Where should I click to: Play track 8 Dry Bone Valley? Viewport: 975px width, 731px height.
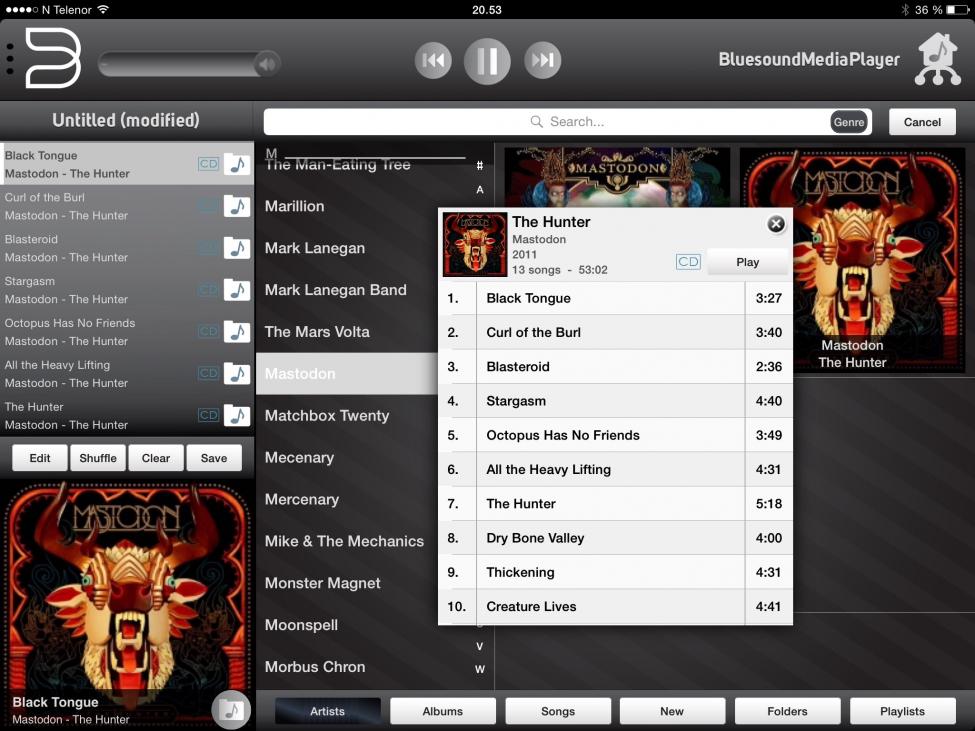[616, 538]
